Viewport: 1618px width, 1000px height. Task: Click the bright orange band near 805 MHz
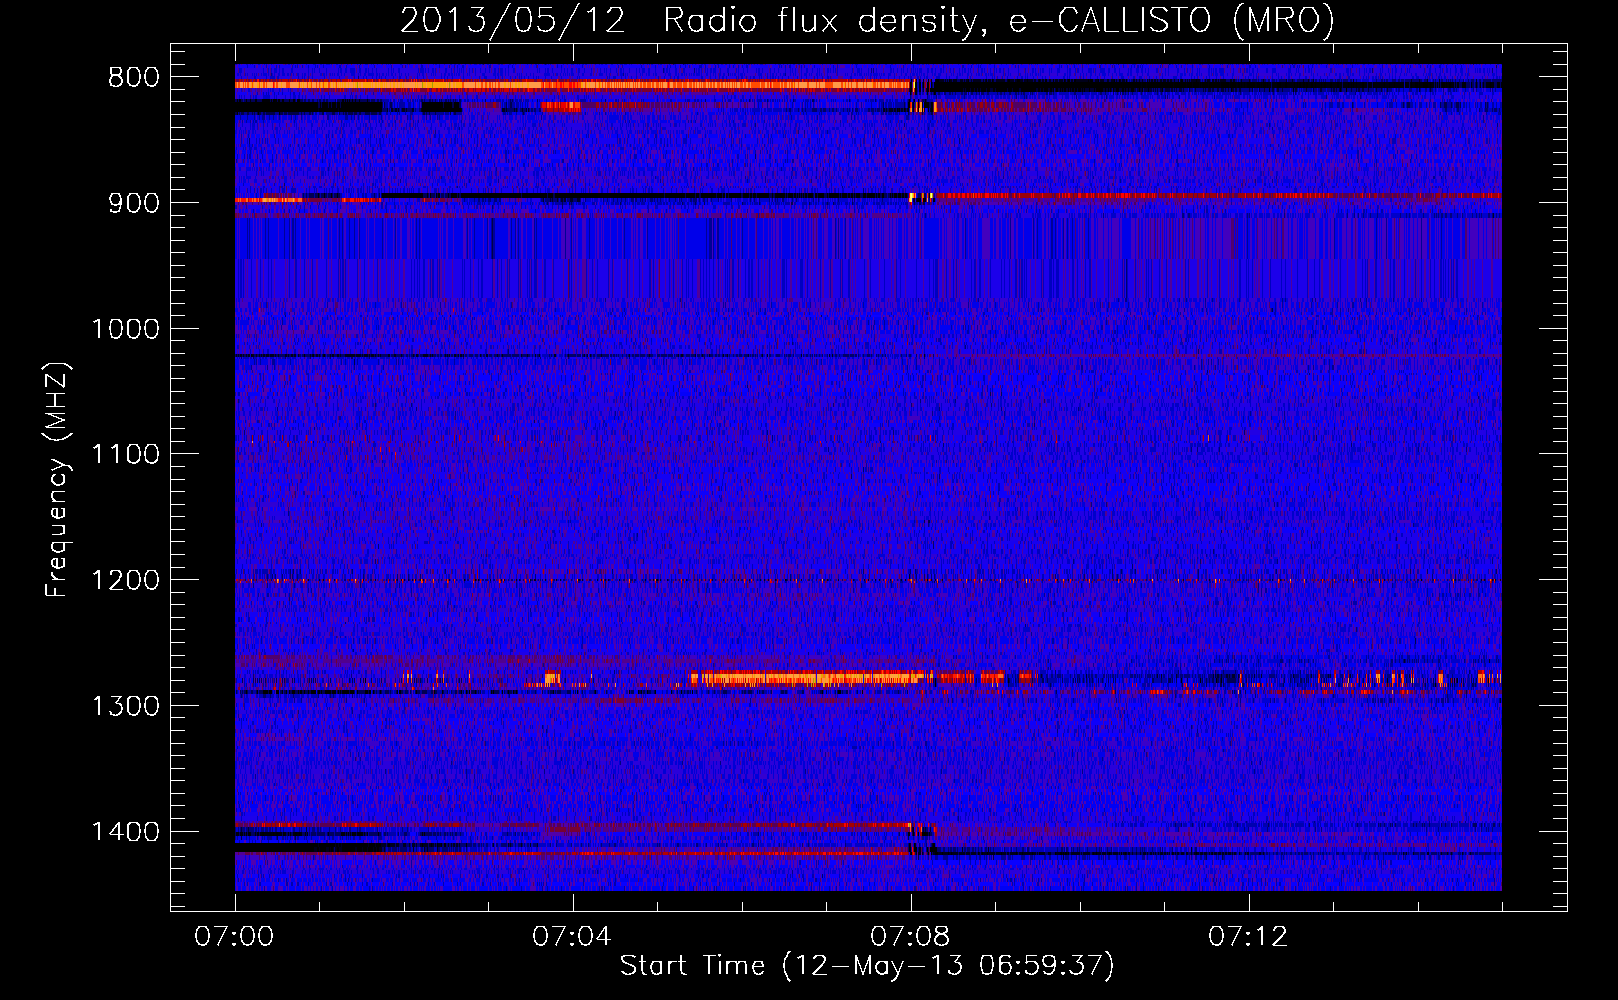[x=573, y=85]
